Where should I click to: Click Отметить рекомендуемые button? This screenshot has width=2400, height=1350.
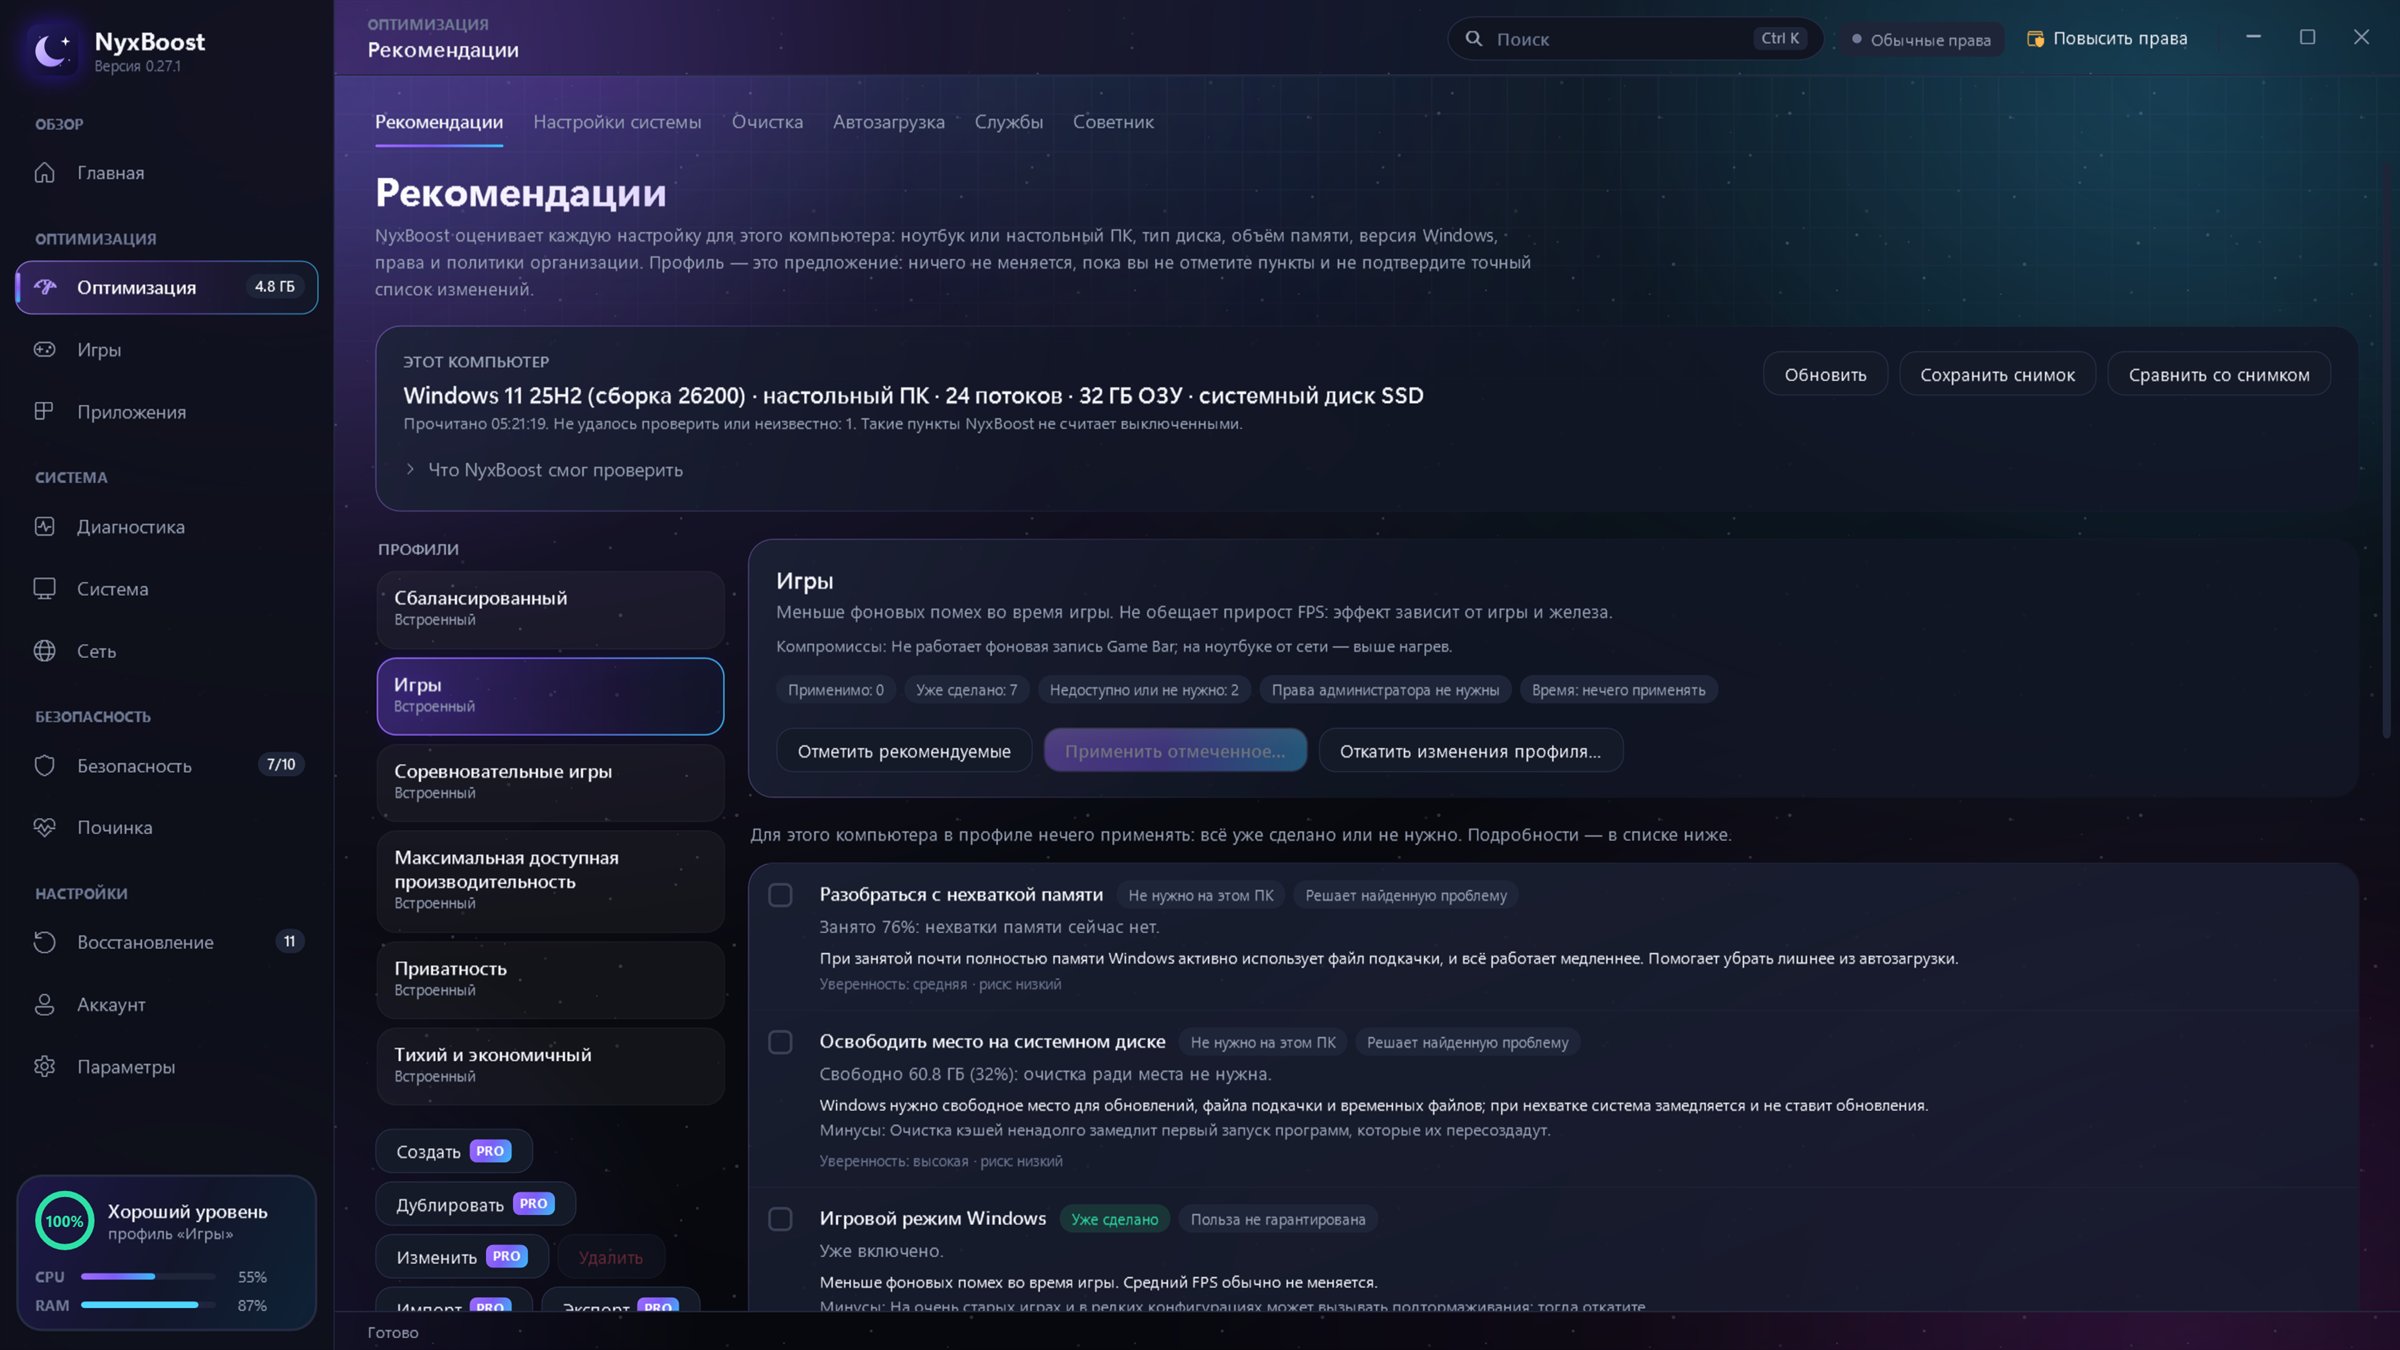pos(904,751)
